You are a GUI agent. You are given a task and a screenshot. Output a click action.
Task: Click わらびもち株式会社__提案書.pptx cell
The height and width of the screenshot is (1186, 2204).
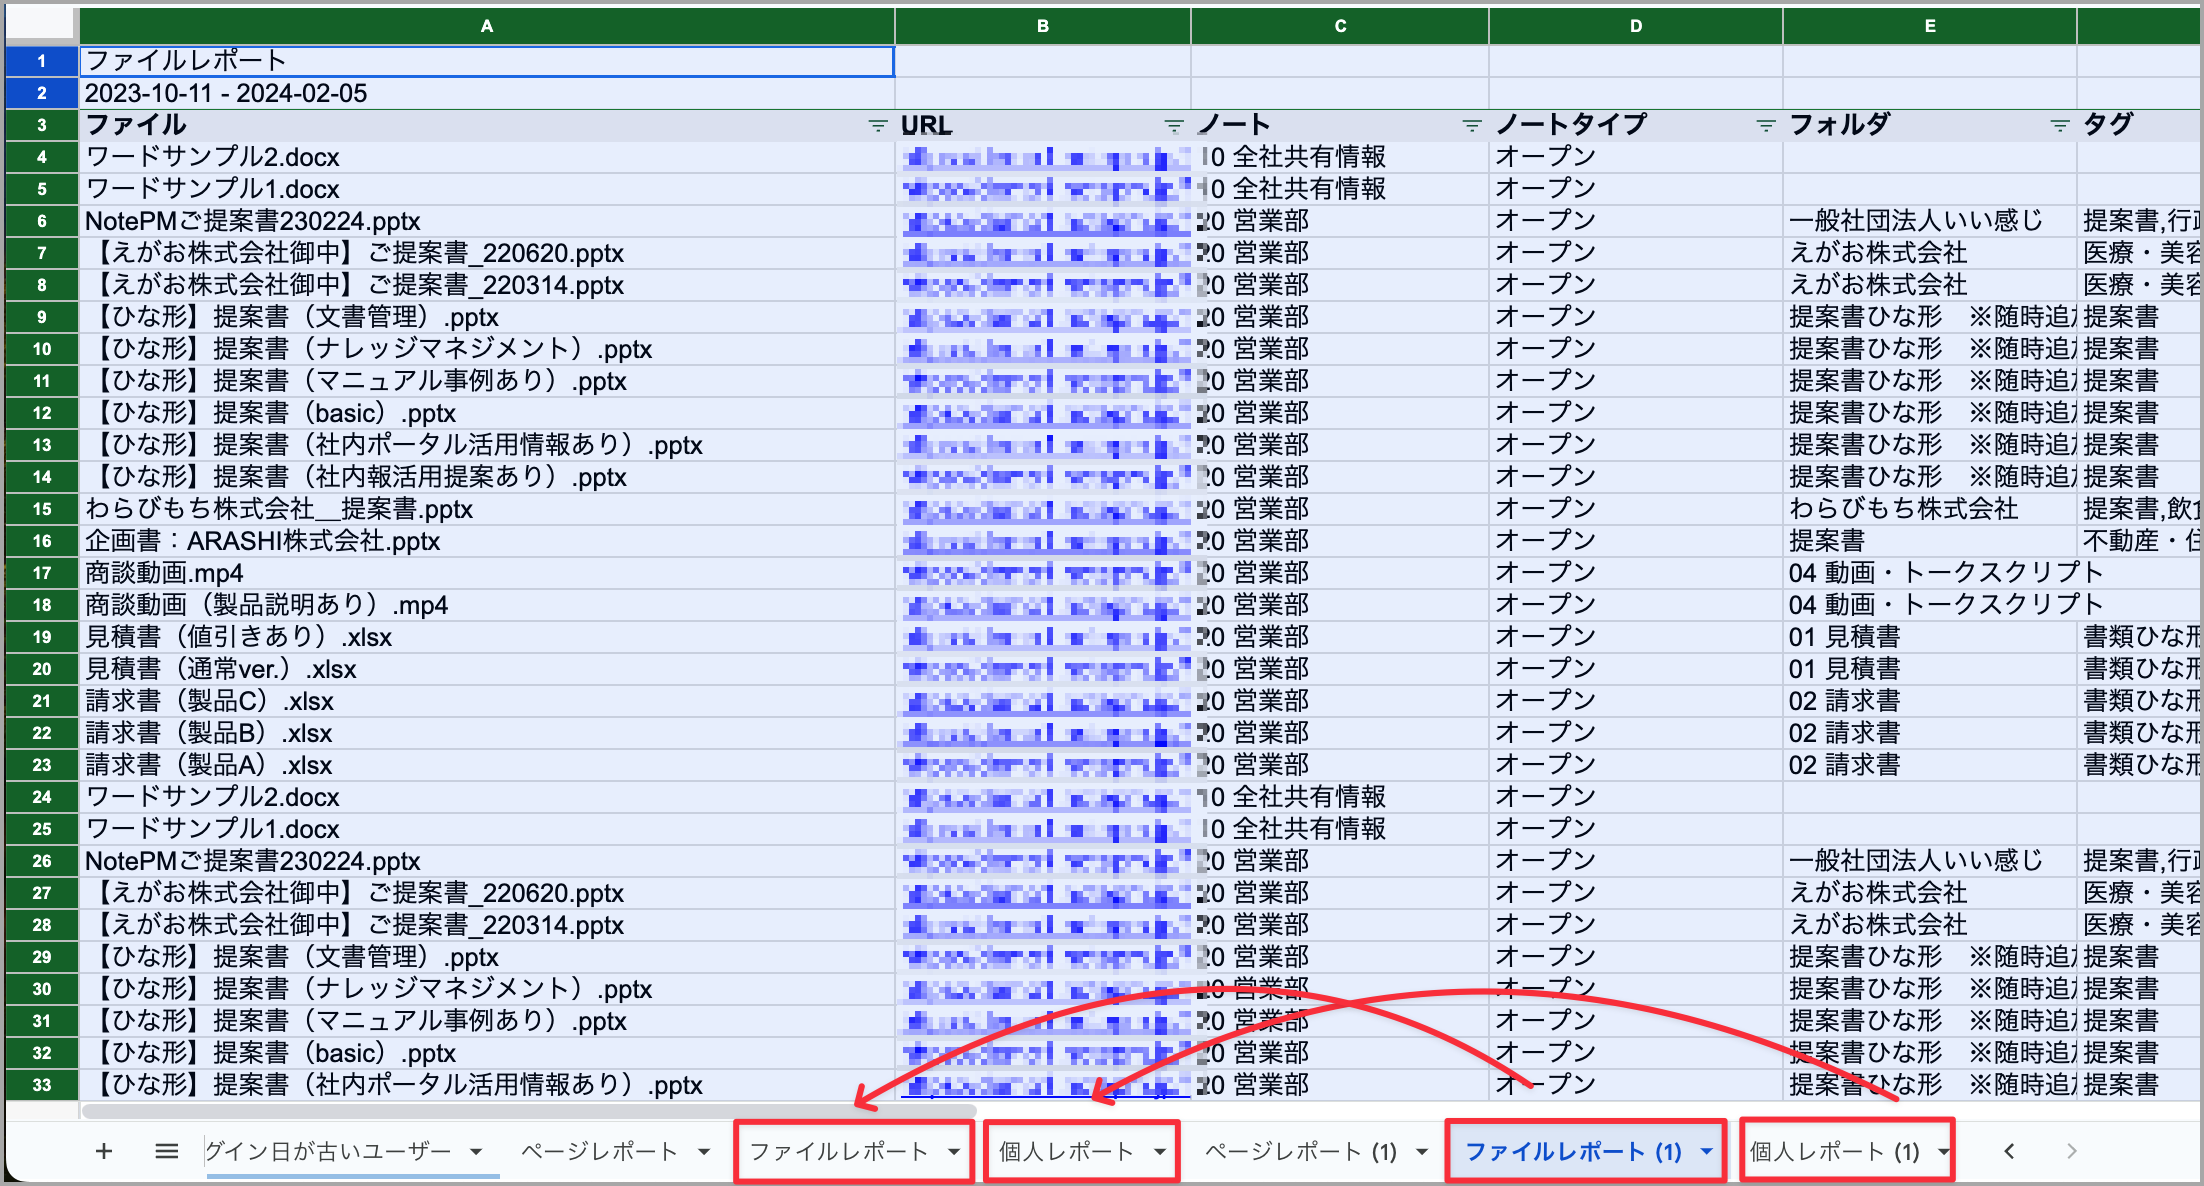(x=487, y=509)
